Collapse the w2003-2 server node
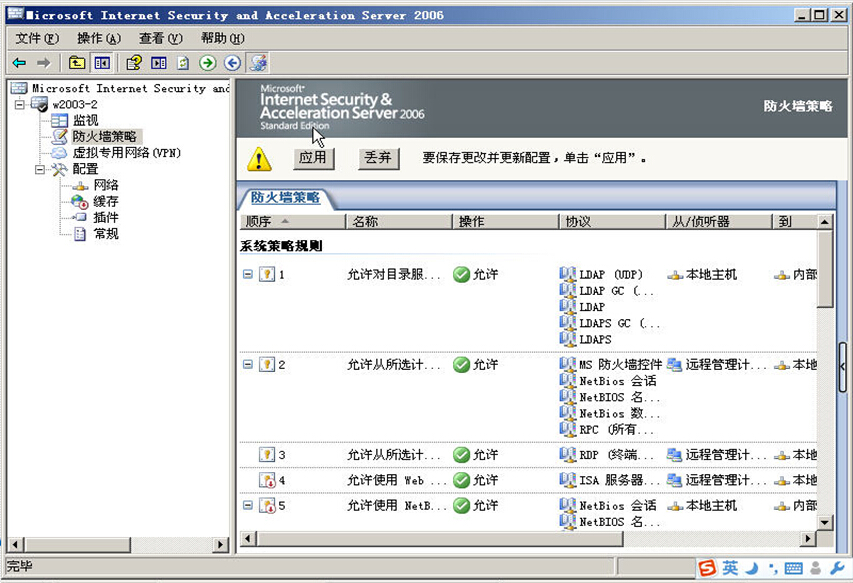Viewport: 853px width, 583px height. (x=20, y=105)
